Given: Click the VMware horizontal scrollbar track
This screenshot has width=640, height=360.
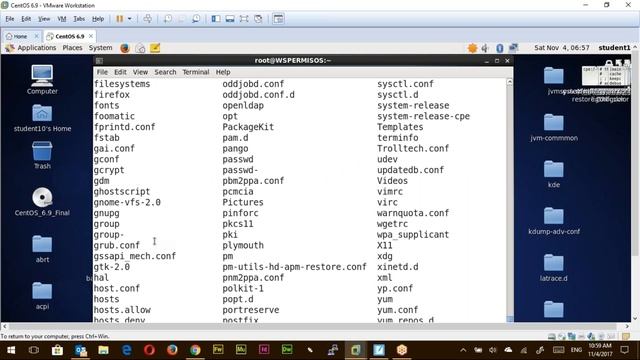Looking at the screenshot, I should (313, 326).
